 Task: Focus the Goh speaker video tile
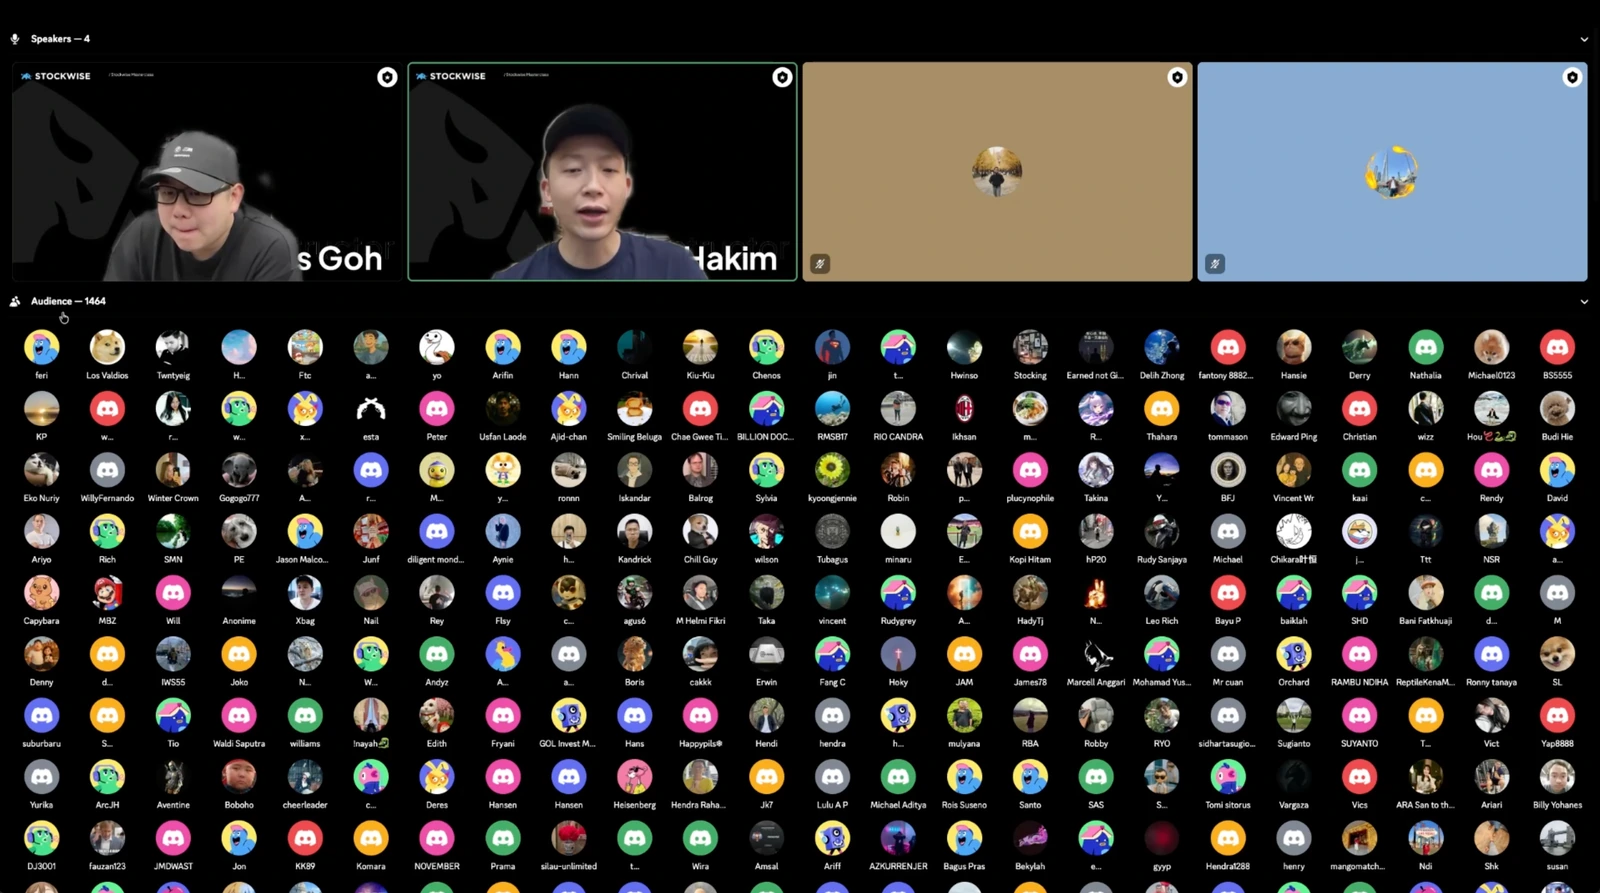pos(207,172)
